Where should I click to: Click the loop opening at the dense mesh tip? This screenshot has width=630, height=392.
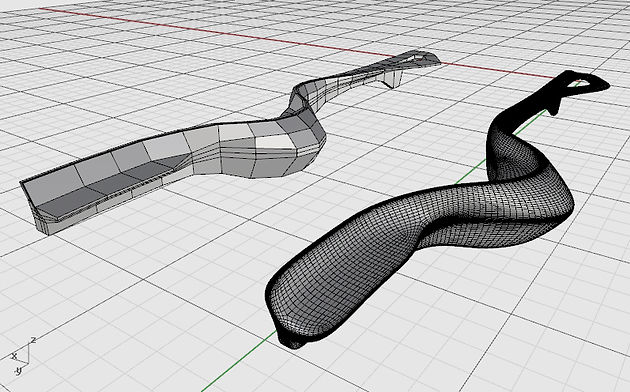click(x=577, y=84)
